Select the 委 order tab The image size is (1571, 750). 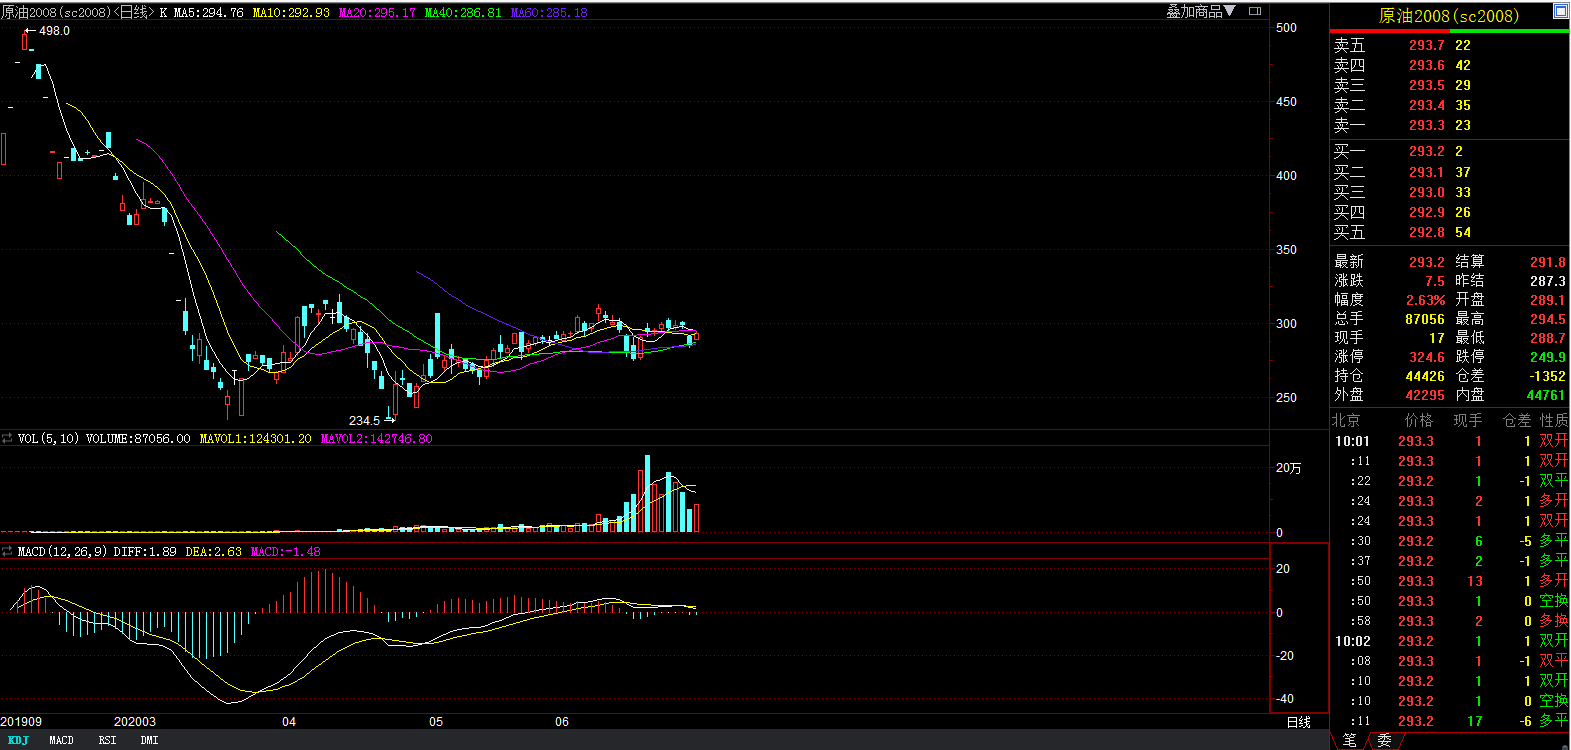[1384, 740]
